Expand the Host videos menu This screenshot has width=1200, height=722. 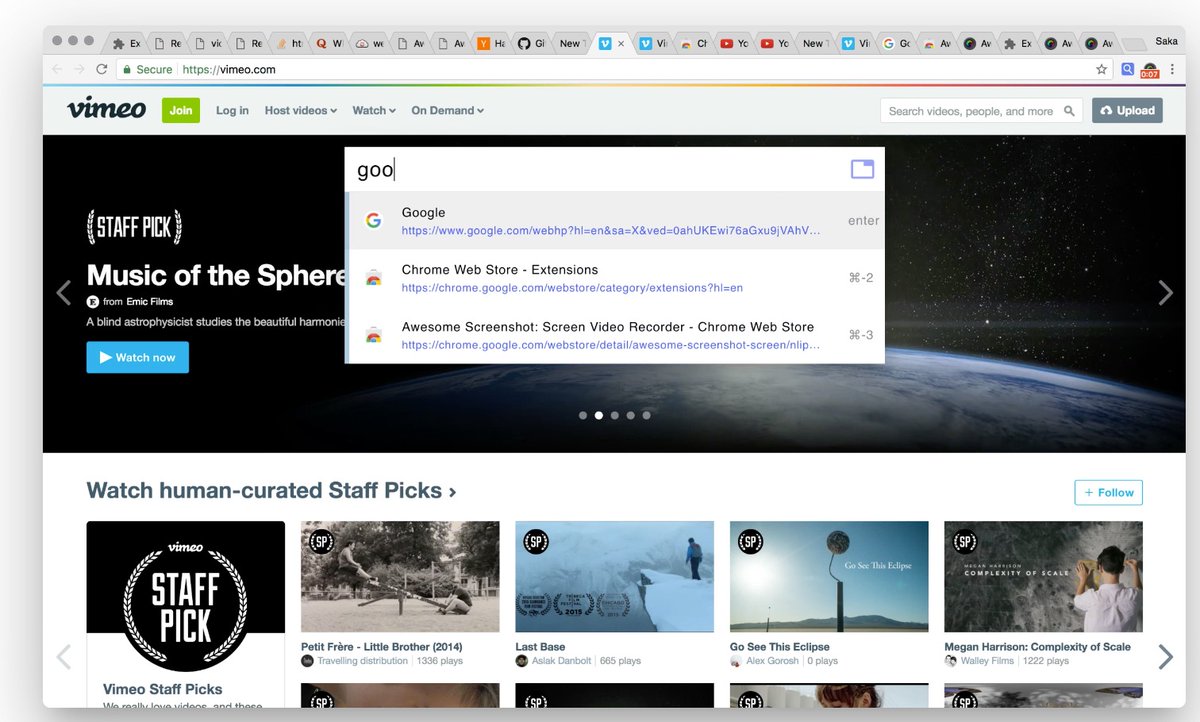[x=300, y=110]
